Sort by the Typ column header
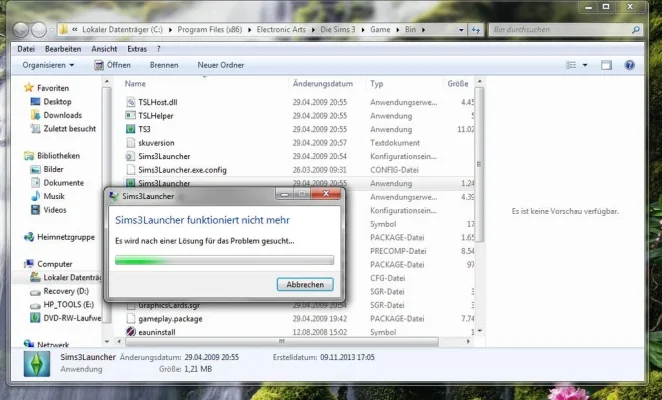The height and width of the screenshot is (400, 662). coord(377,84)
